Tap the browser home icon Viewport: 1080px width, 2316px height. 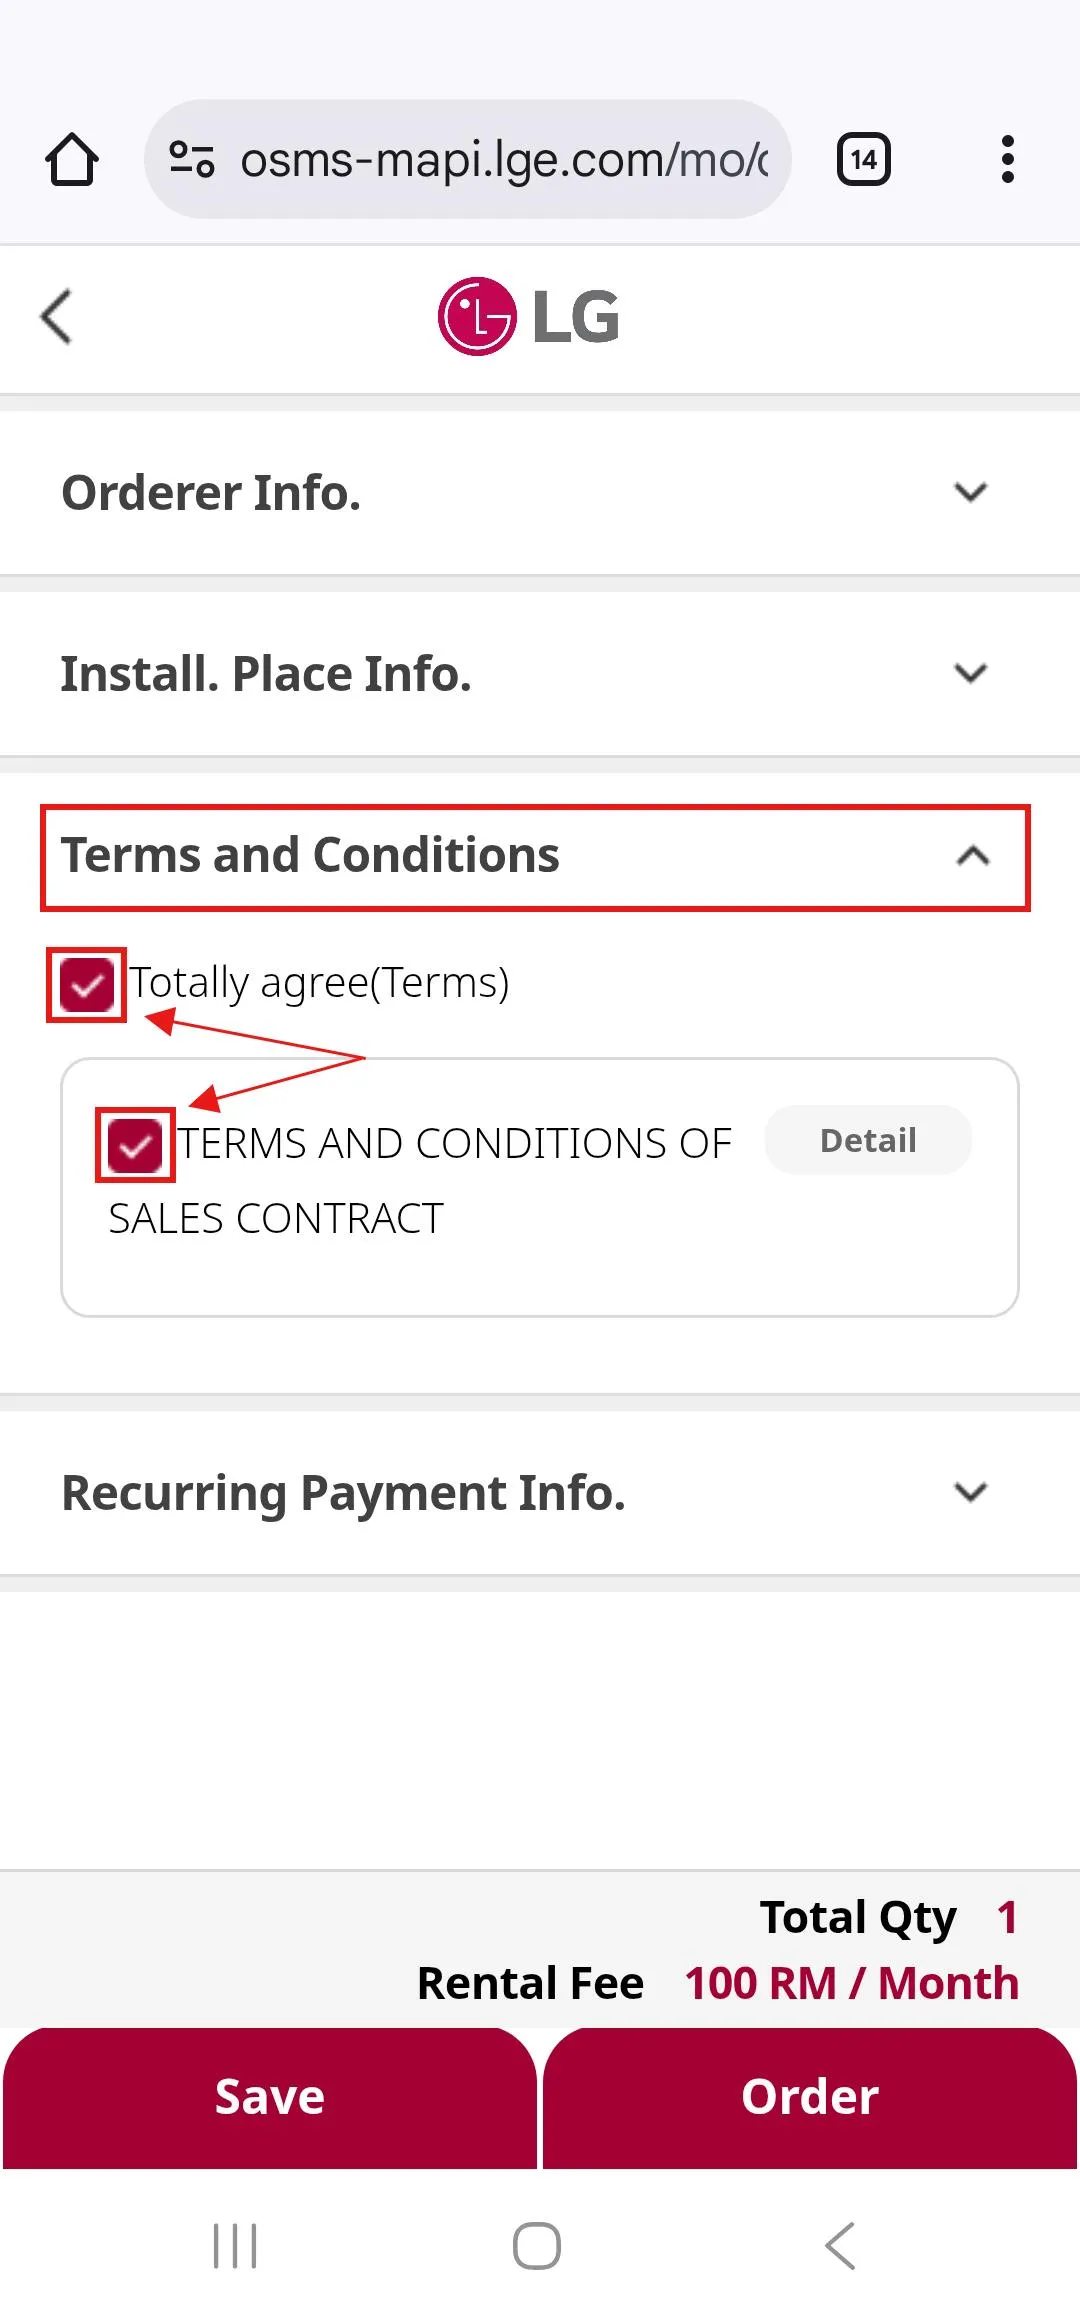pyautogui.click(x=72, y=160)
